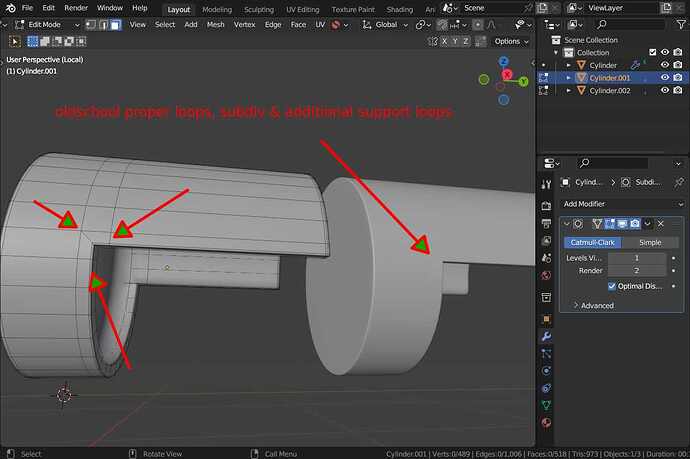Open the Edit menu
Image resolution: width=690 pixels, height=459 pixels.
(x=48, y=8)
